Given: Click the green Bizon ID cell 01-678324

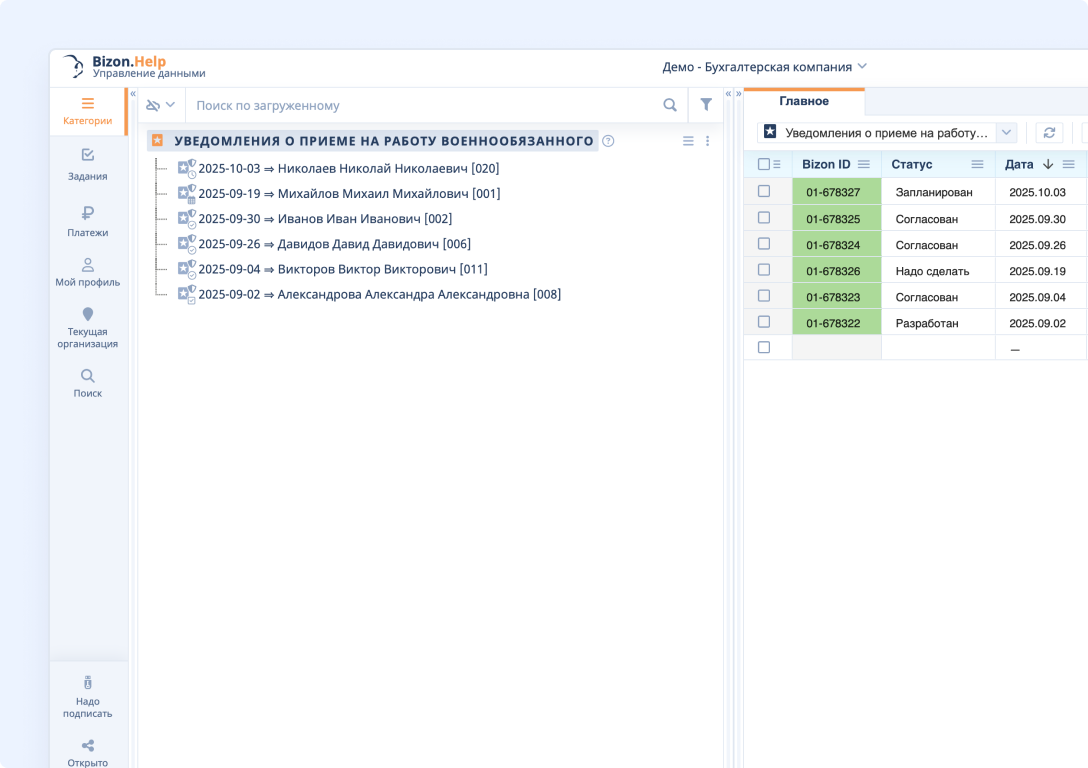Looking at the screenshot, I should tap(836, 245).
